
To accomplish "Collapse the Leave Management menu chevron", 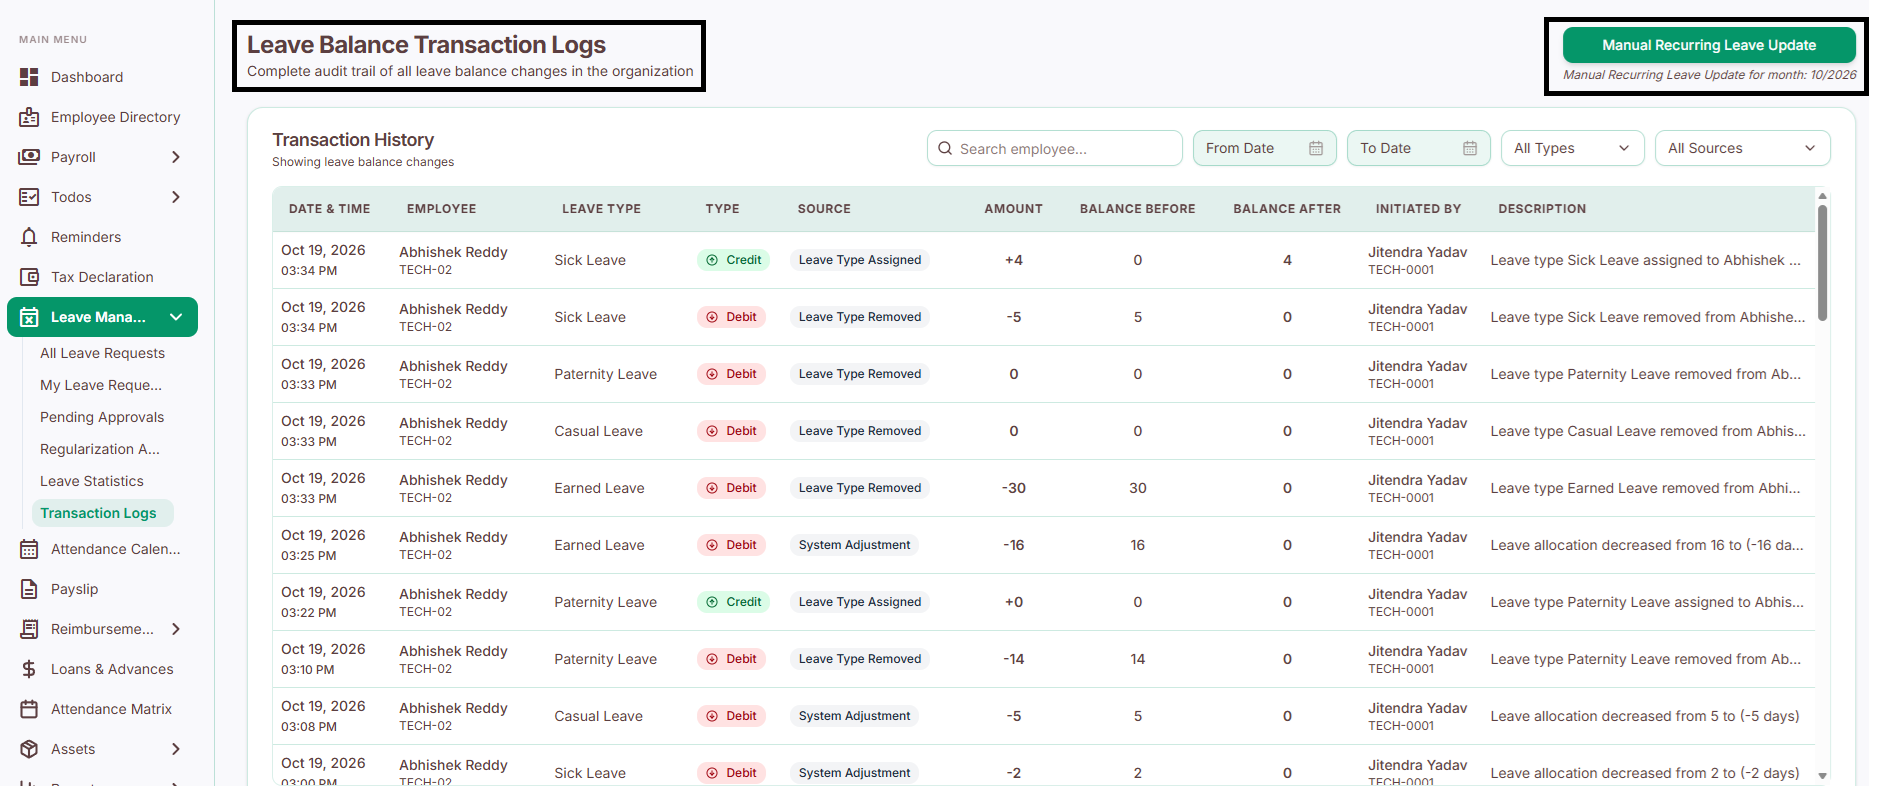I will click(176, 317).
